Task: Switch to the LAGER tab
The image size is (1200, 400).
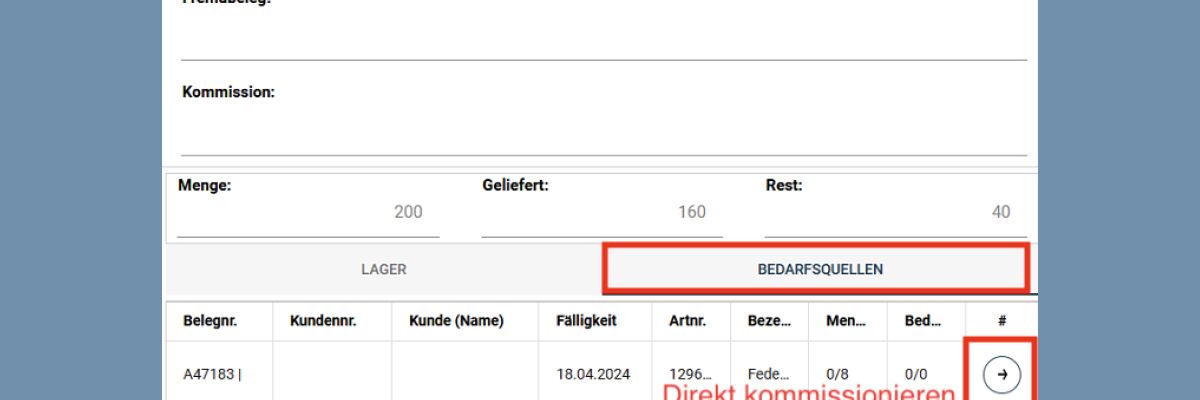Action: [384, 270]
